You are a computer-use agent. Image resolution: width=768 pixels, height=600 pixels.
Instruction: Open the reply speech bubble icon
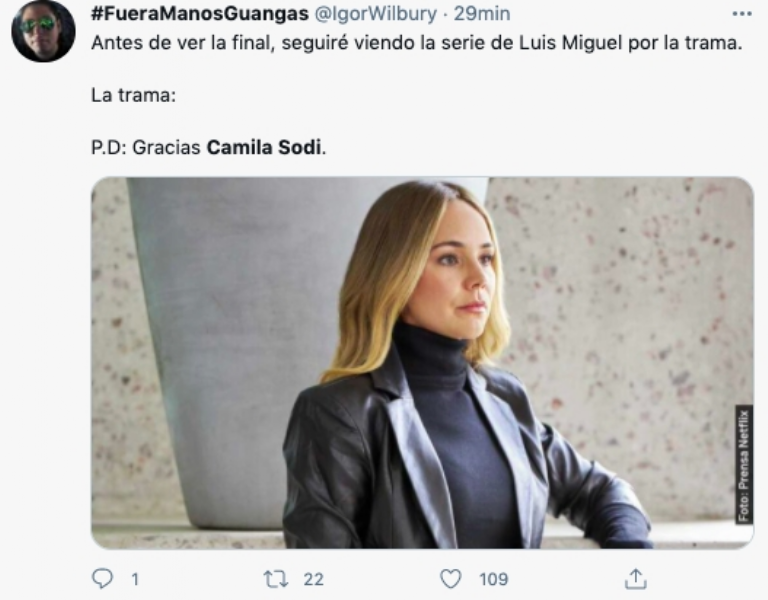tap(102, 579)
